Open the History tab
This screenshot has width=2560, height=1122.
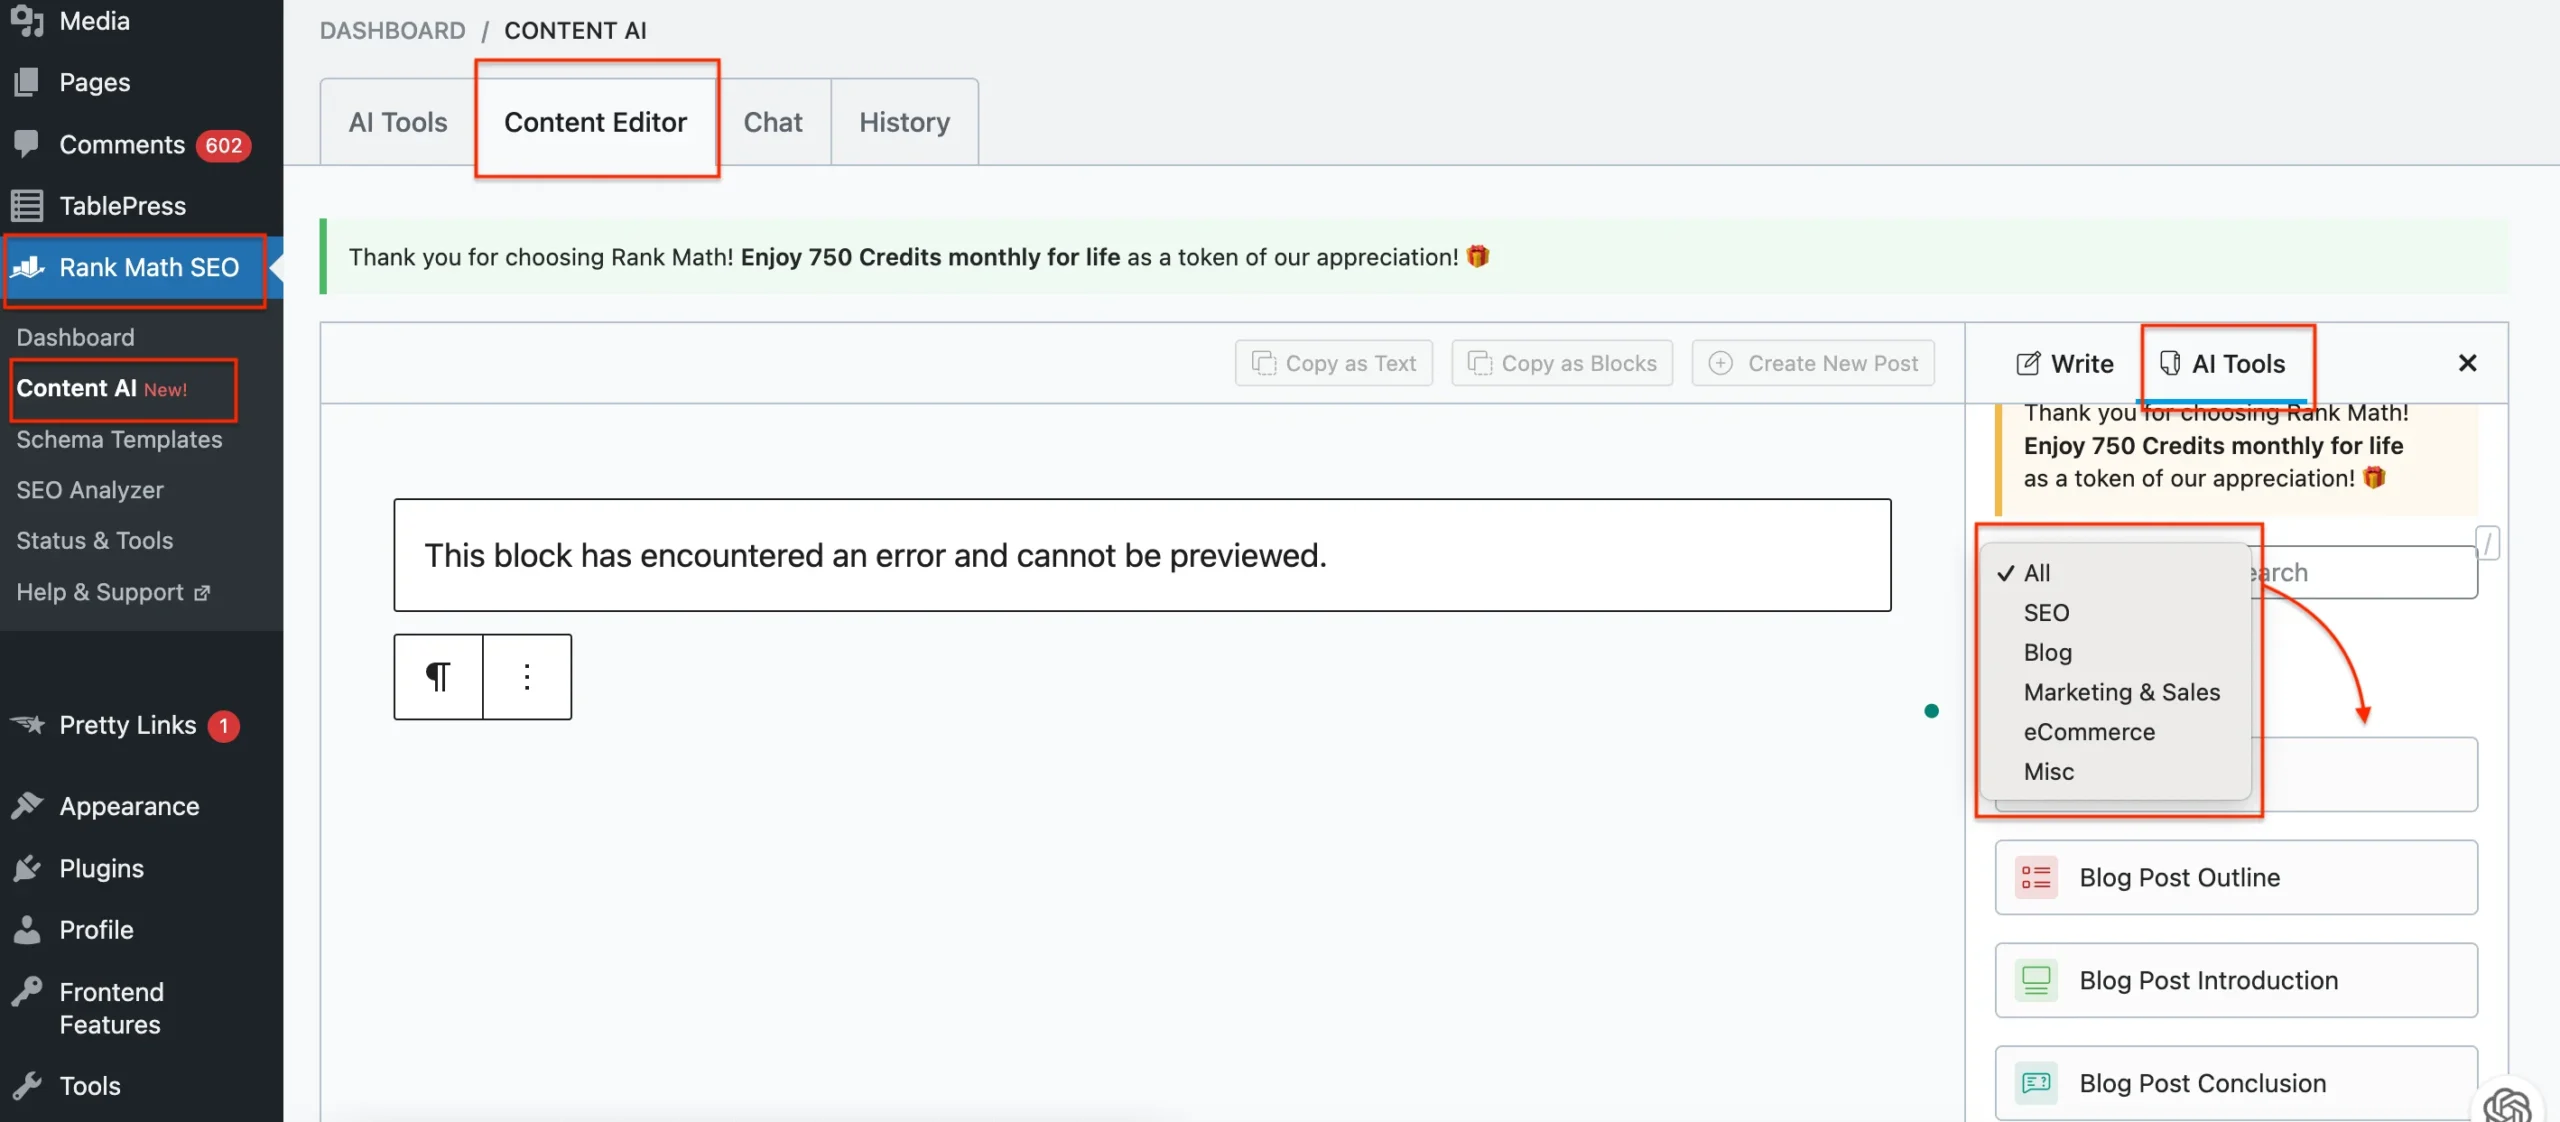point(903,121)
